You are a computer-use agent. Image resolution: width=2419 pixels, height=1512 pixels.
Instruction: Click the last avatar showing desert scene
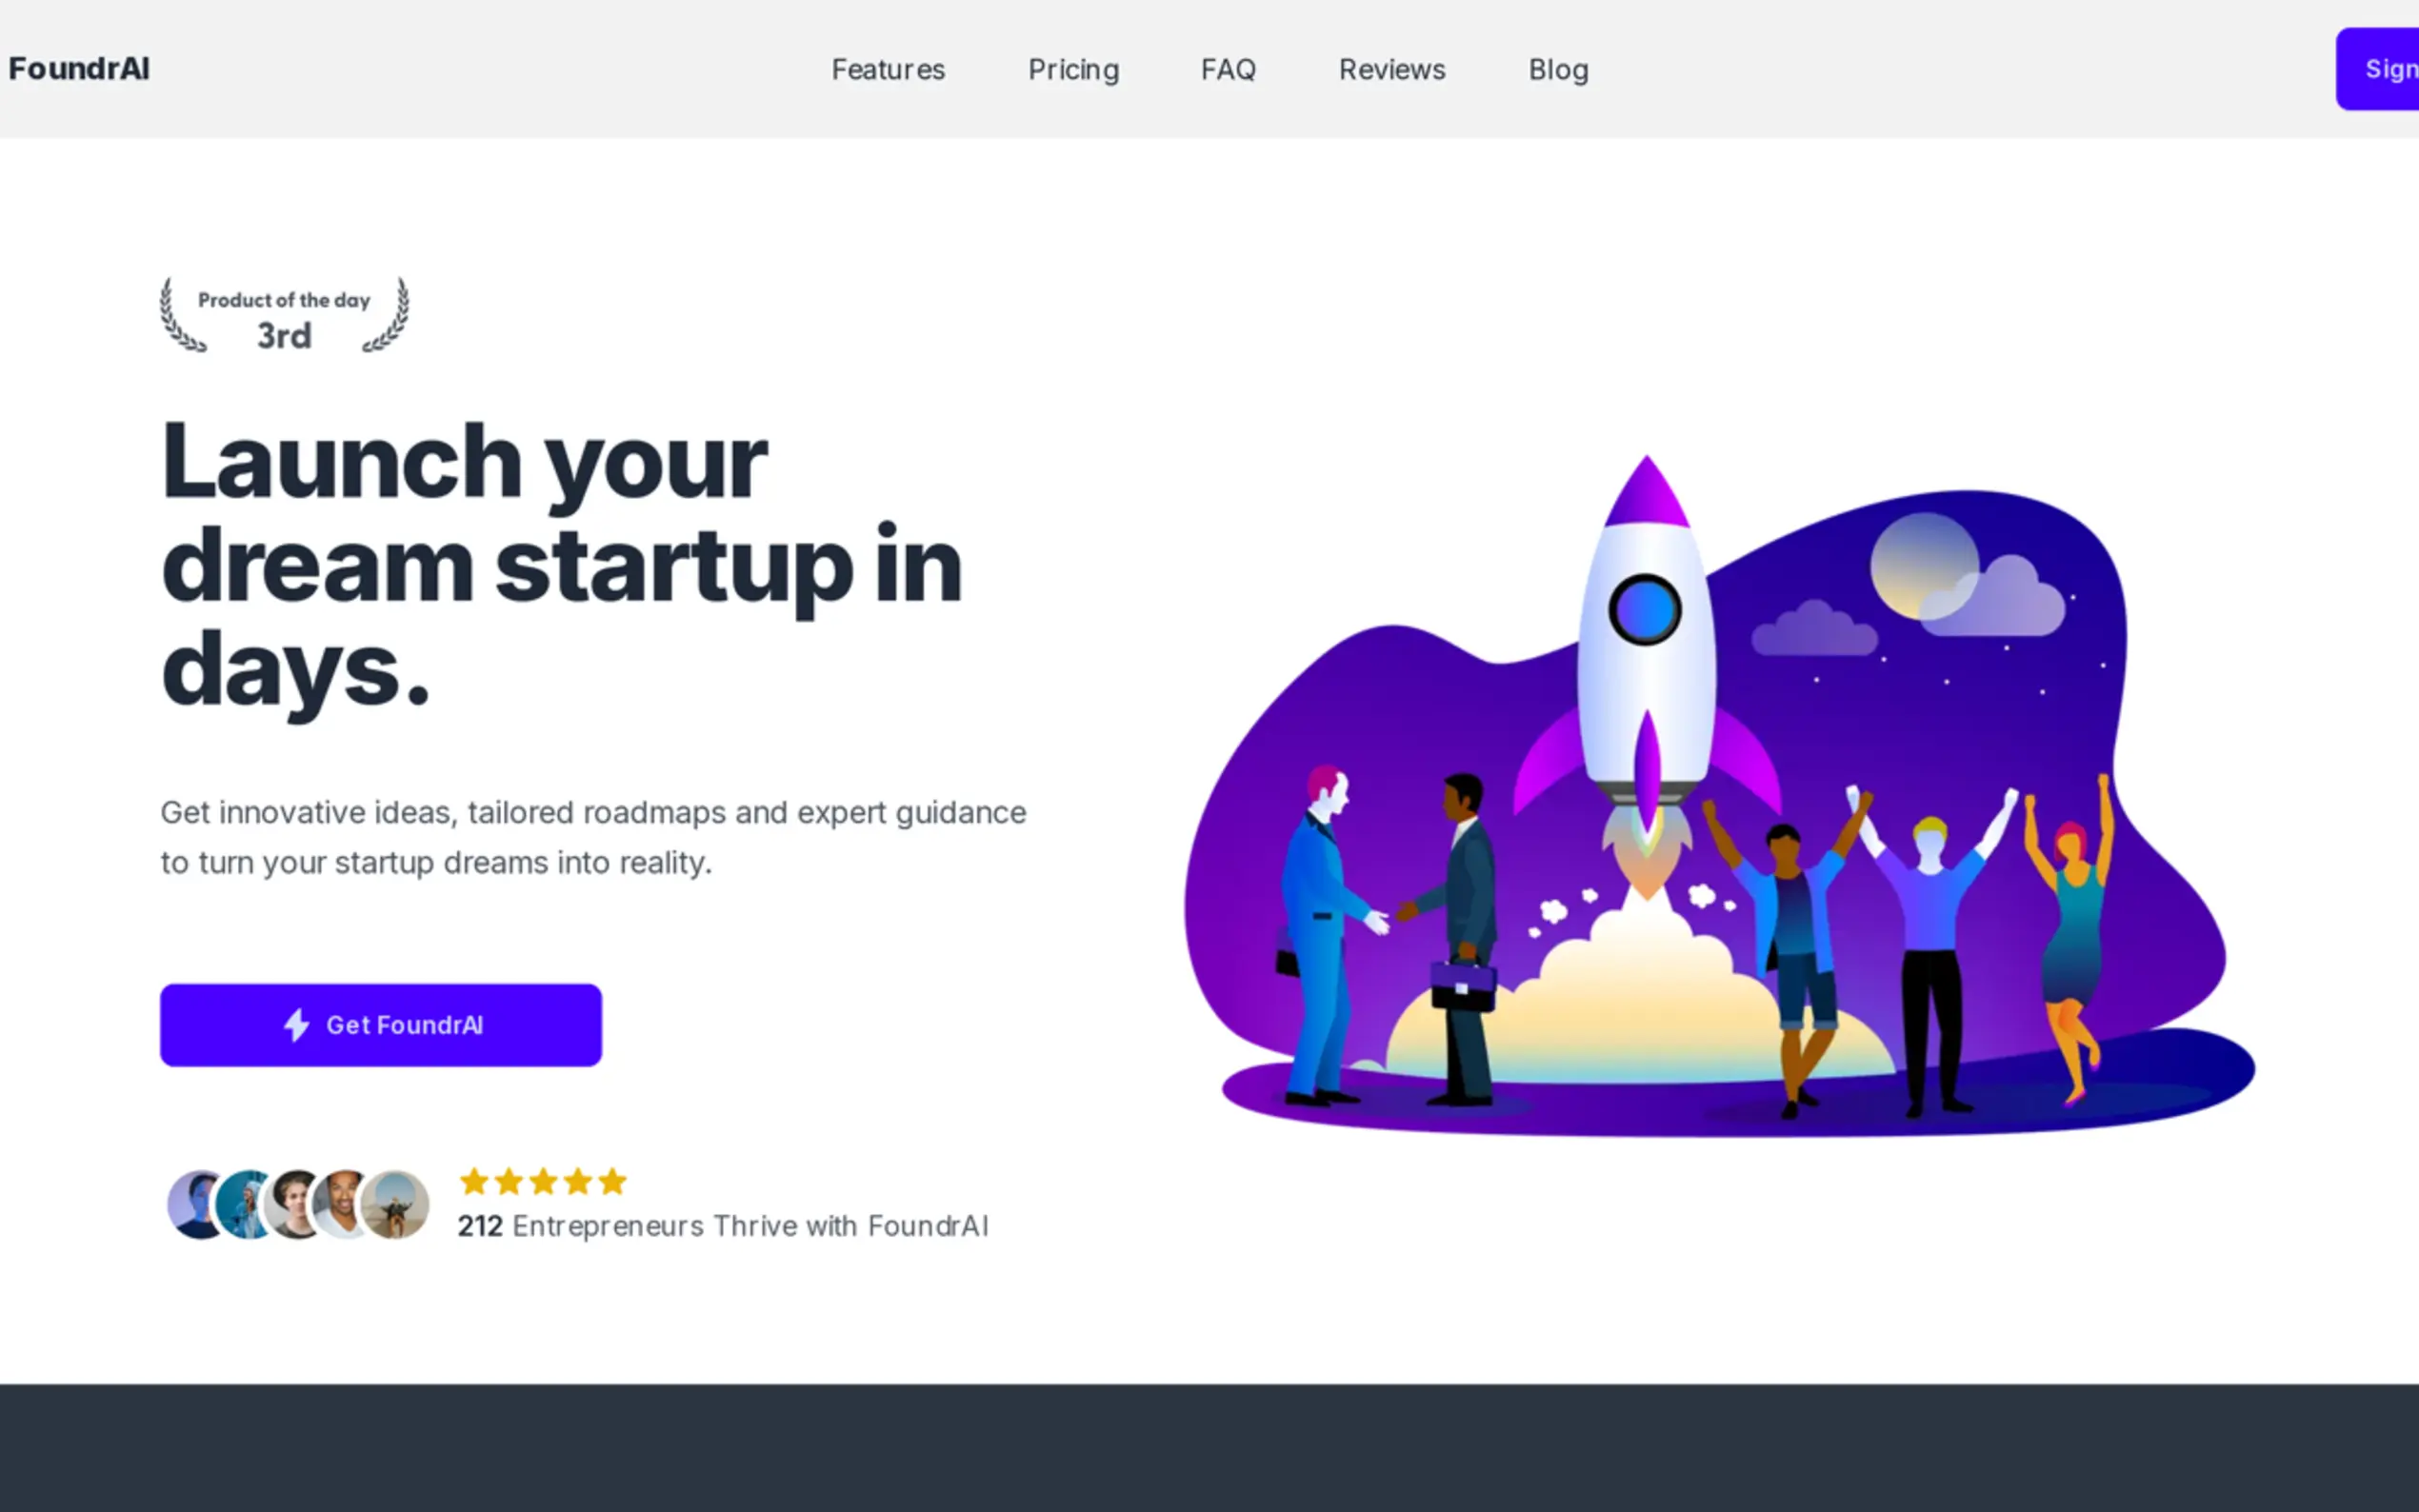[395, 1204]
